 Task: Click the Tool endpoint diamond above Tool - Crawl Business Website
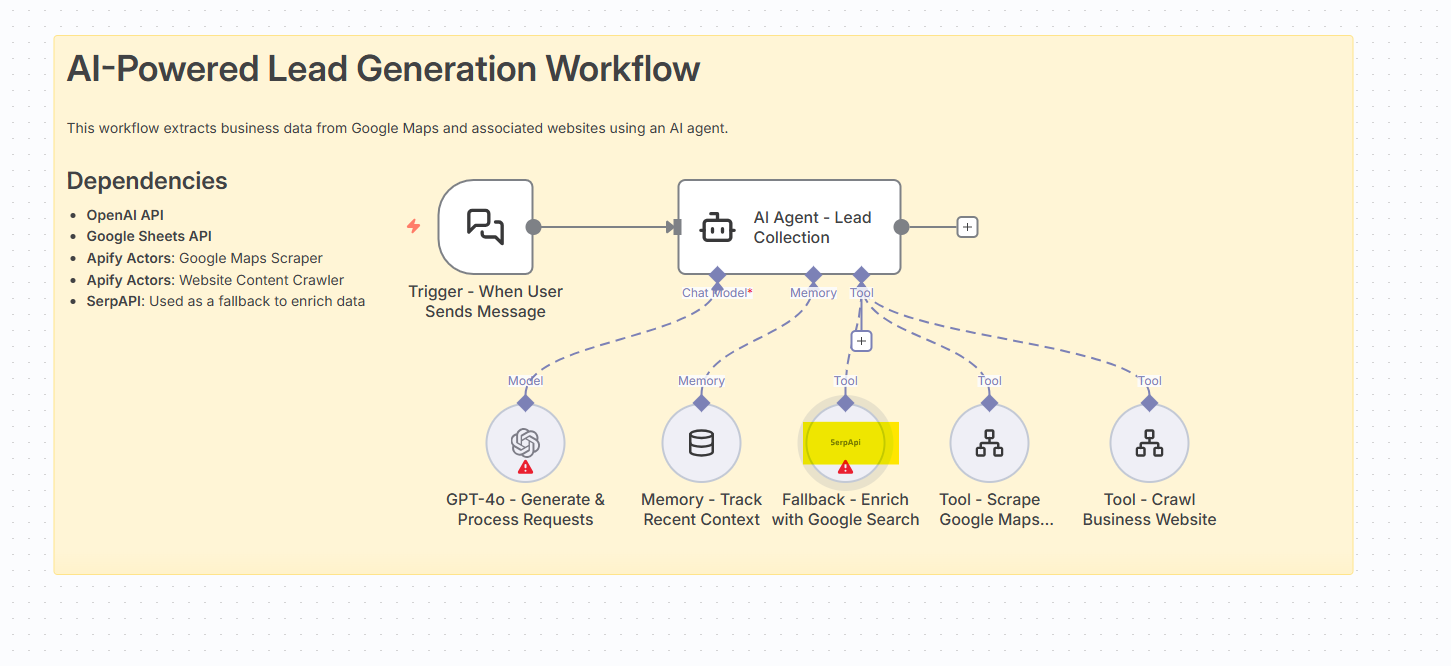1149,402
